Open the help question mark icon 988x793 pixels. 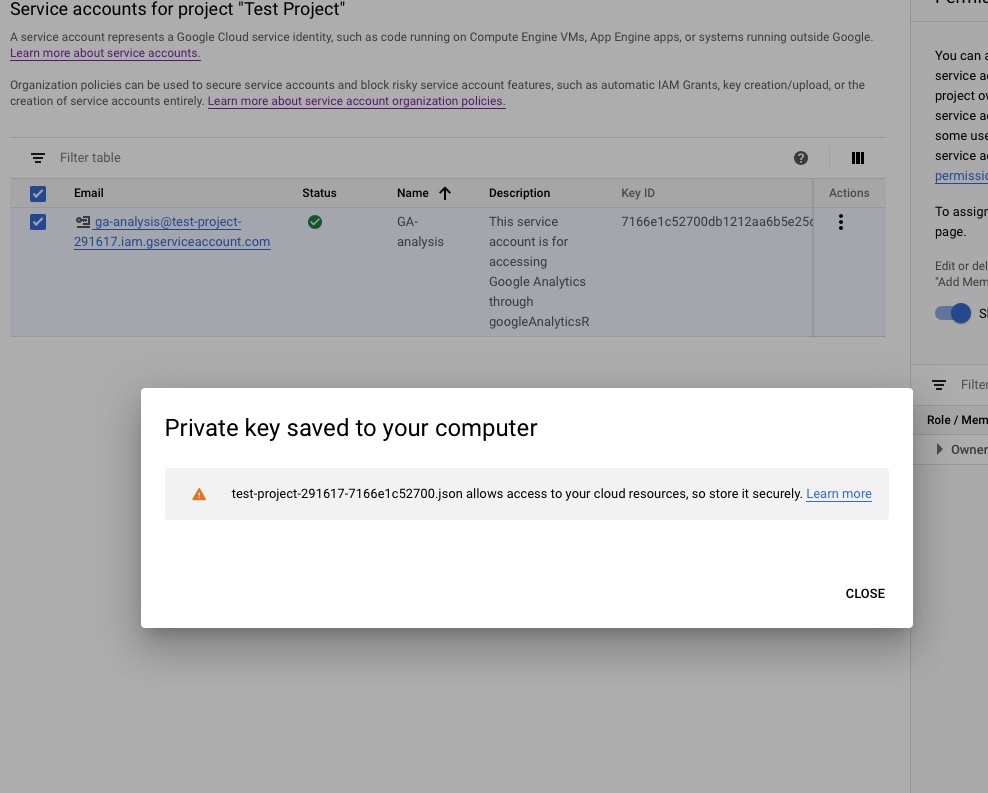[801, 158]
